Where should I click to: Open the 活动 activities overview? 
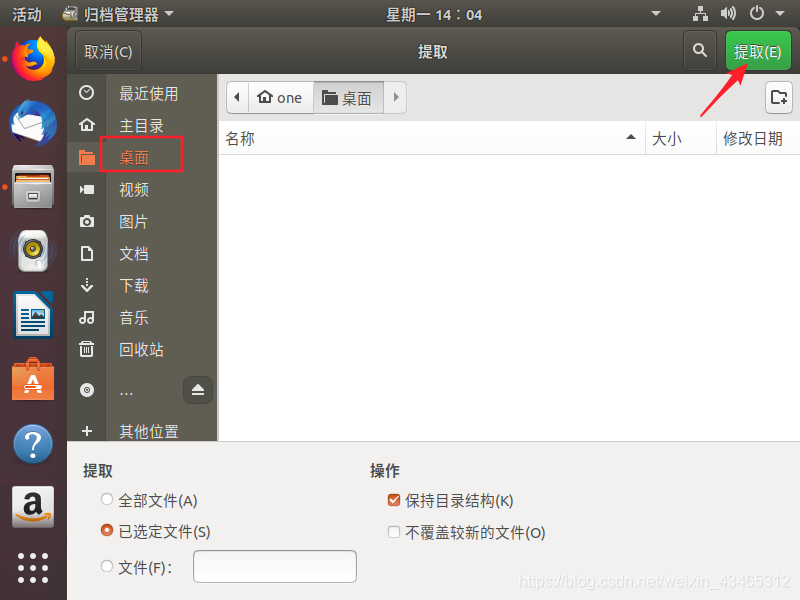click(x=27, y=14)
